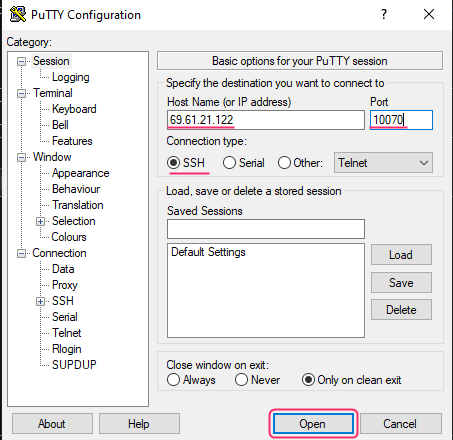The image size is (453, 440).
Task: Click the Host Name input field
Action: click(266, 120)
